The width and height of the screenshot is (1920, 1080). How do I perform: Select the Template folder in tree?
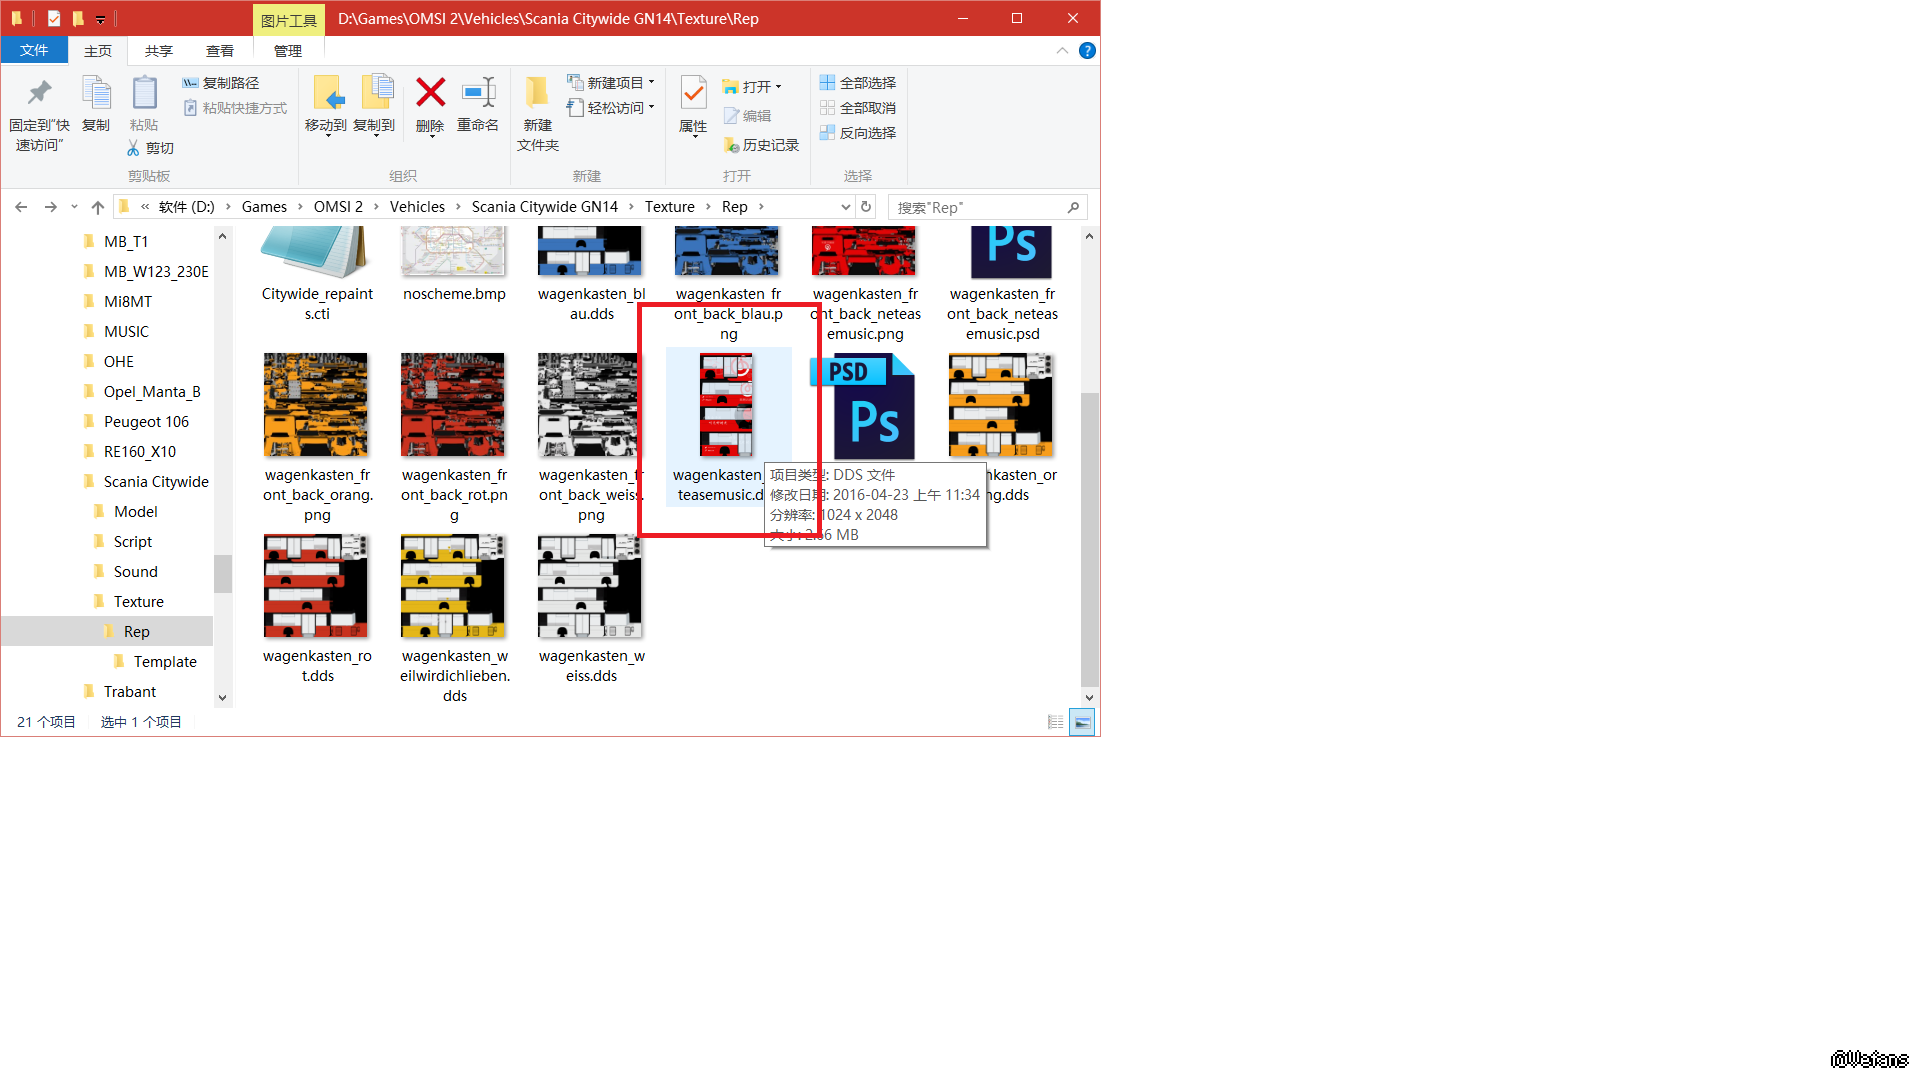(x=165, y=662)
